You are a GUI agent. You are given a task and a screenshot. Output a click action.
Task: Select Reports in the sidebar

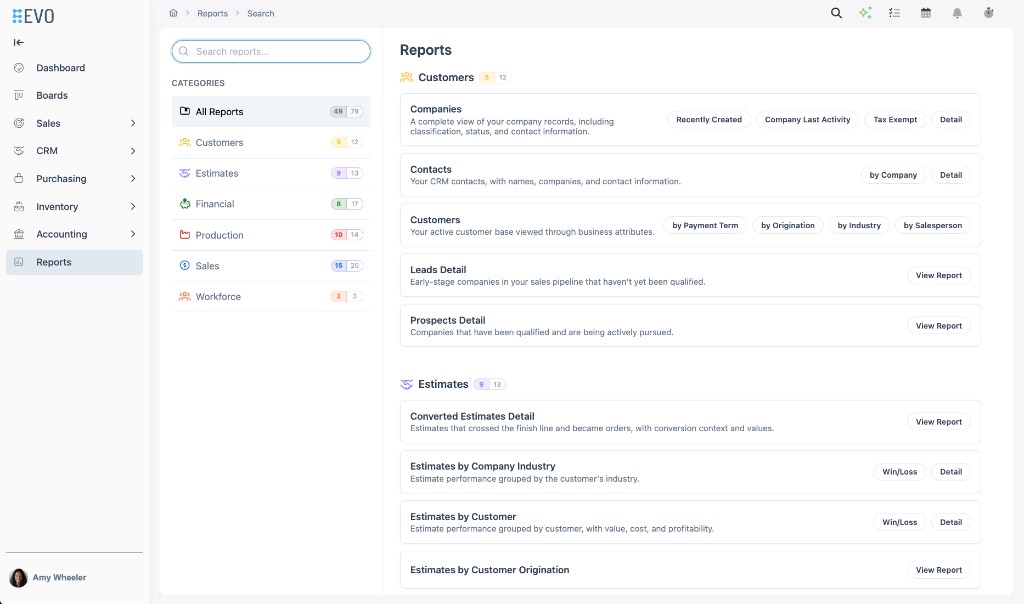74,262
